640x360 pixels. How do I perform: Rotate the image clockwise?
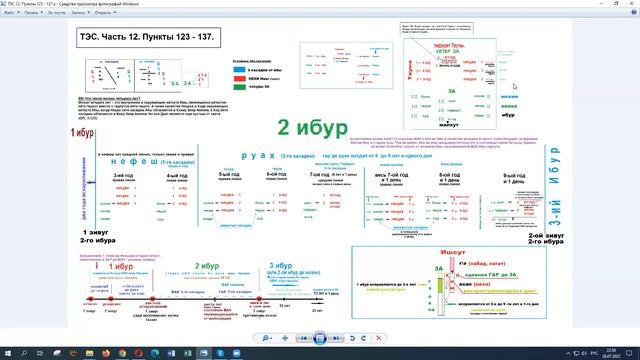click(363, 338)
